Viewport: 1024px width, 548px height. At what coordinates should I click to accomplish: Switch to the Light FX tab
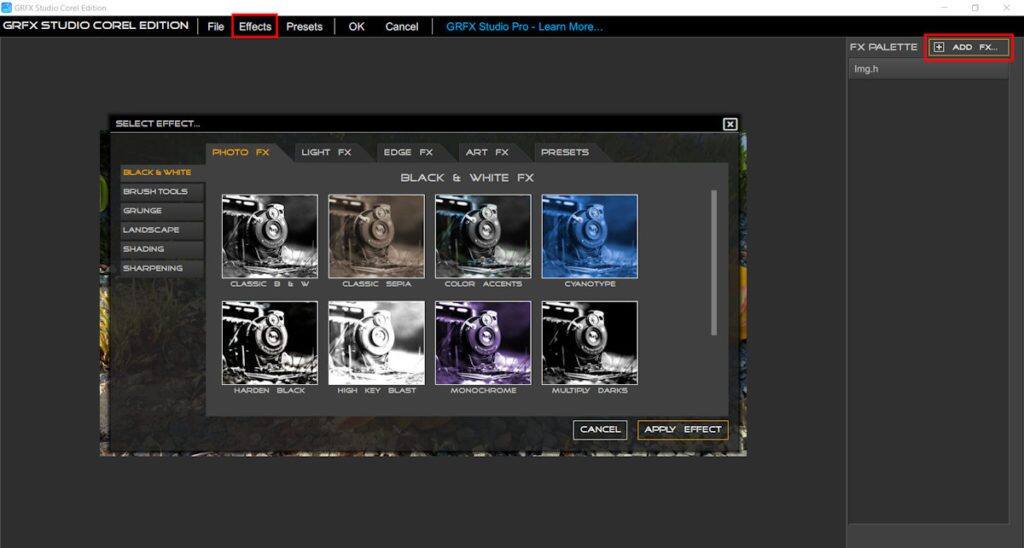click(326, 152)
